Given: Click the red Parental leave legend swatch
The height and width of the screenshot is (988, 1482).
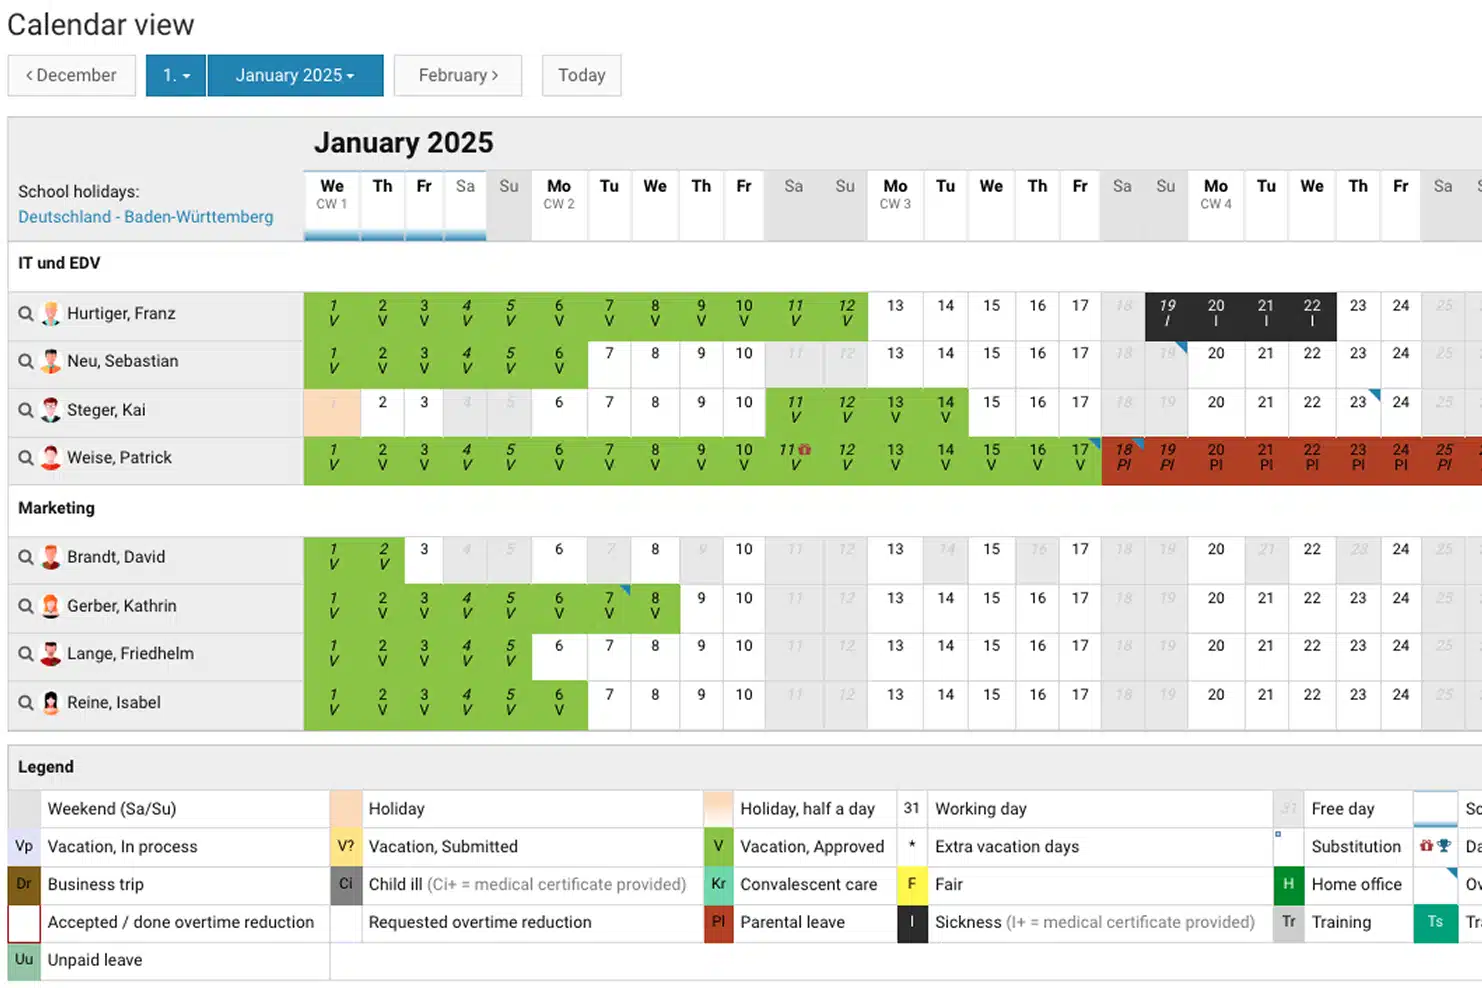Looking at the screenshot, I should point(718,923).
